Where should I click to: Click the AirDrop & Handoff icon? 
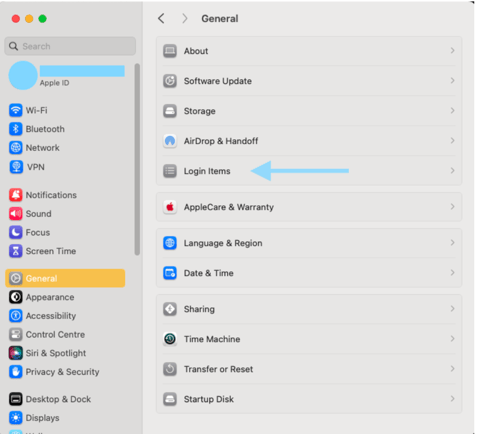tap(170, 141)
